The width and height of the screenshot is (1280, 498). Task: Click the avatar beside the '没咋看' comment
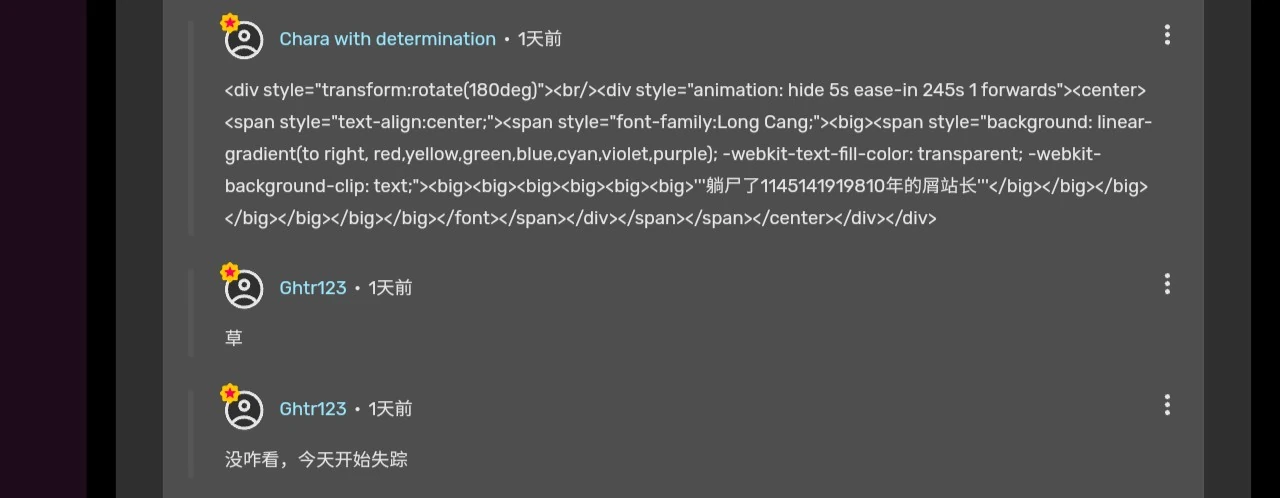point(244,410)
